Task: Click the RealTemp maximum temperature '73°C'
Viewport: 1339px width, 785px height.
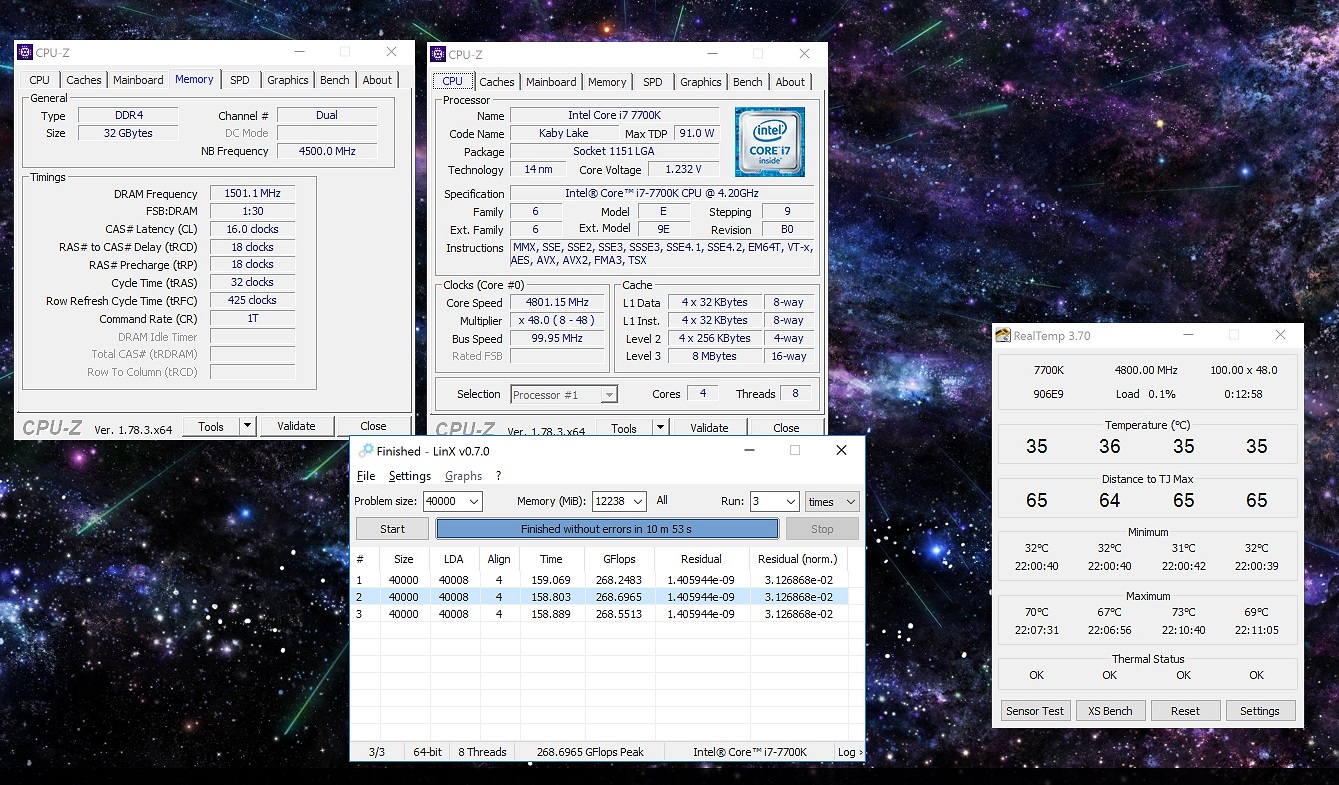Action: [1184, 612]
